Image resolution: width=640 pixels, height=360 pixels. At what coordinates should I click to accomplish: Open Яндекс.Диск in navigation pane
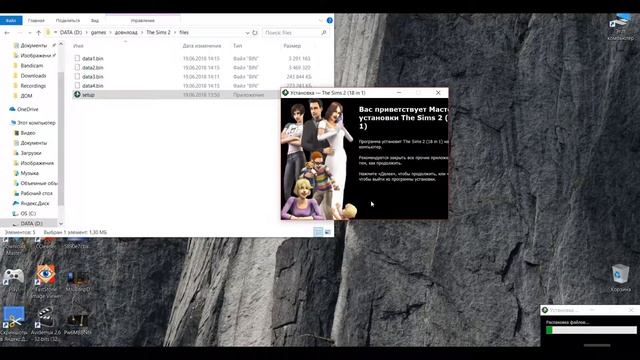click(x=35, y=203)
